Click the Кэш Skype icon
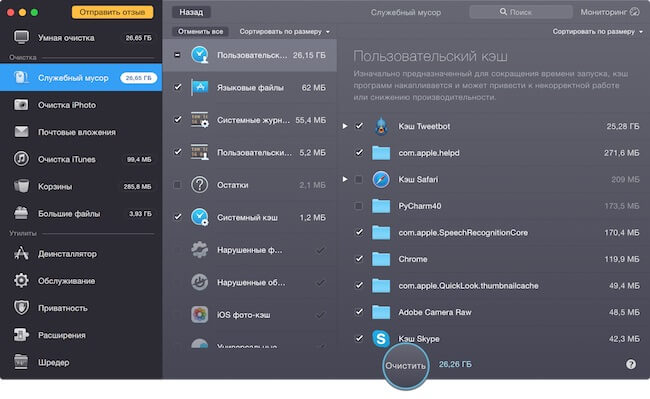 381,339
